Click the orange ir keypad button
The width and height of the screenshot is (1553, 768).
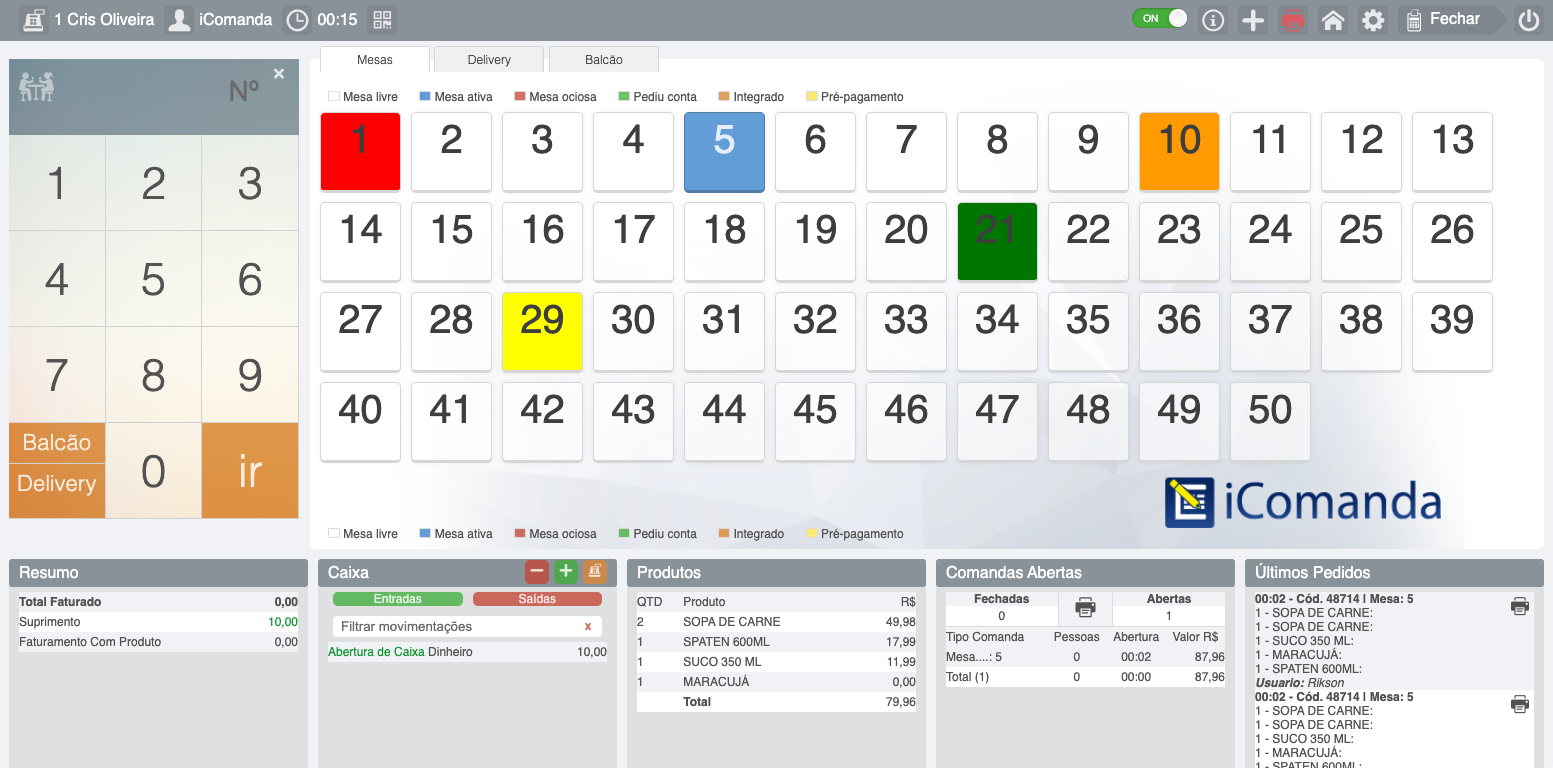click(x=250, y=471)
